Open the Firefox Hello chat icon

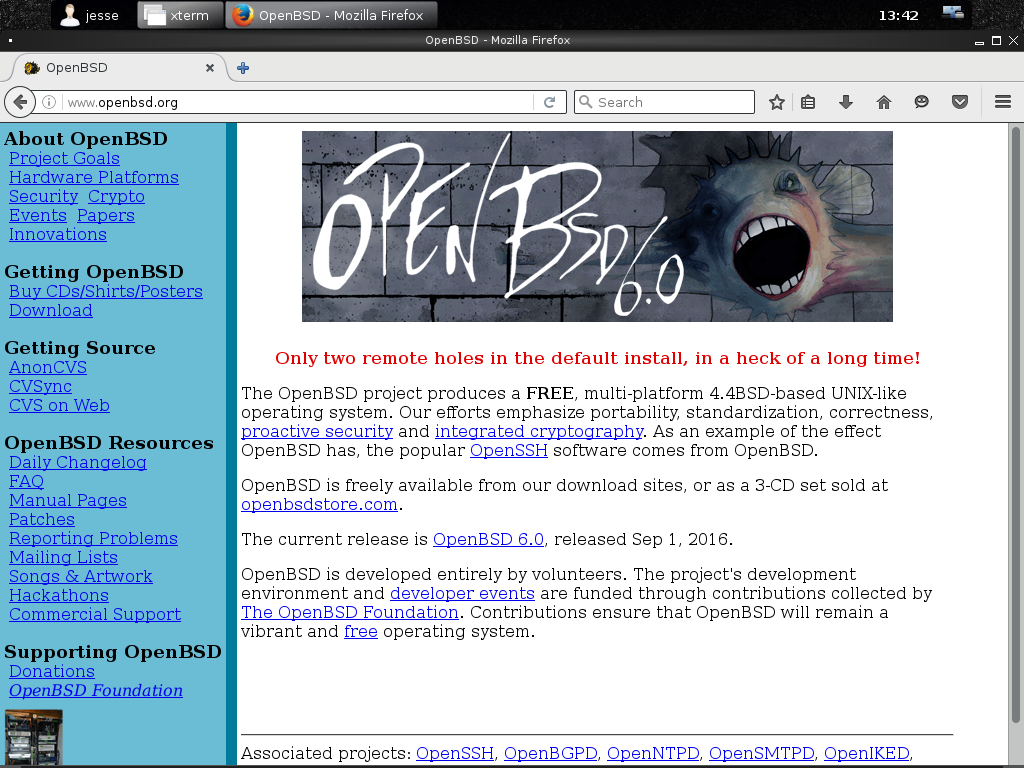click(921, 102)
